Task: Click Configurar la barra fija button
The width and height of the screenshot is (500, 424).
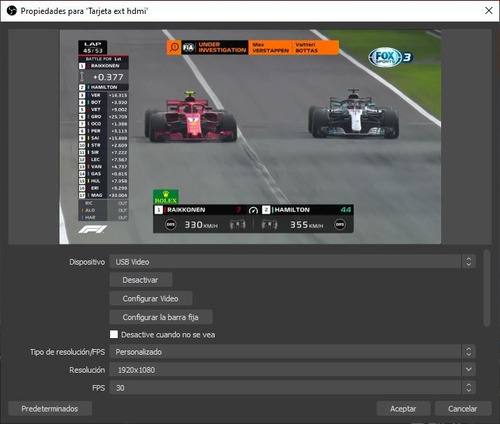Action: (161, 317)
